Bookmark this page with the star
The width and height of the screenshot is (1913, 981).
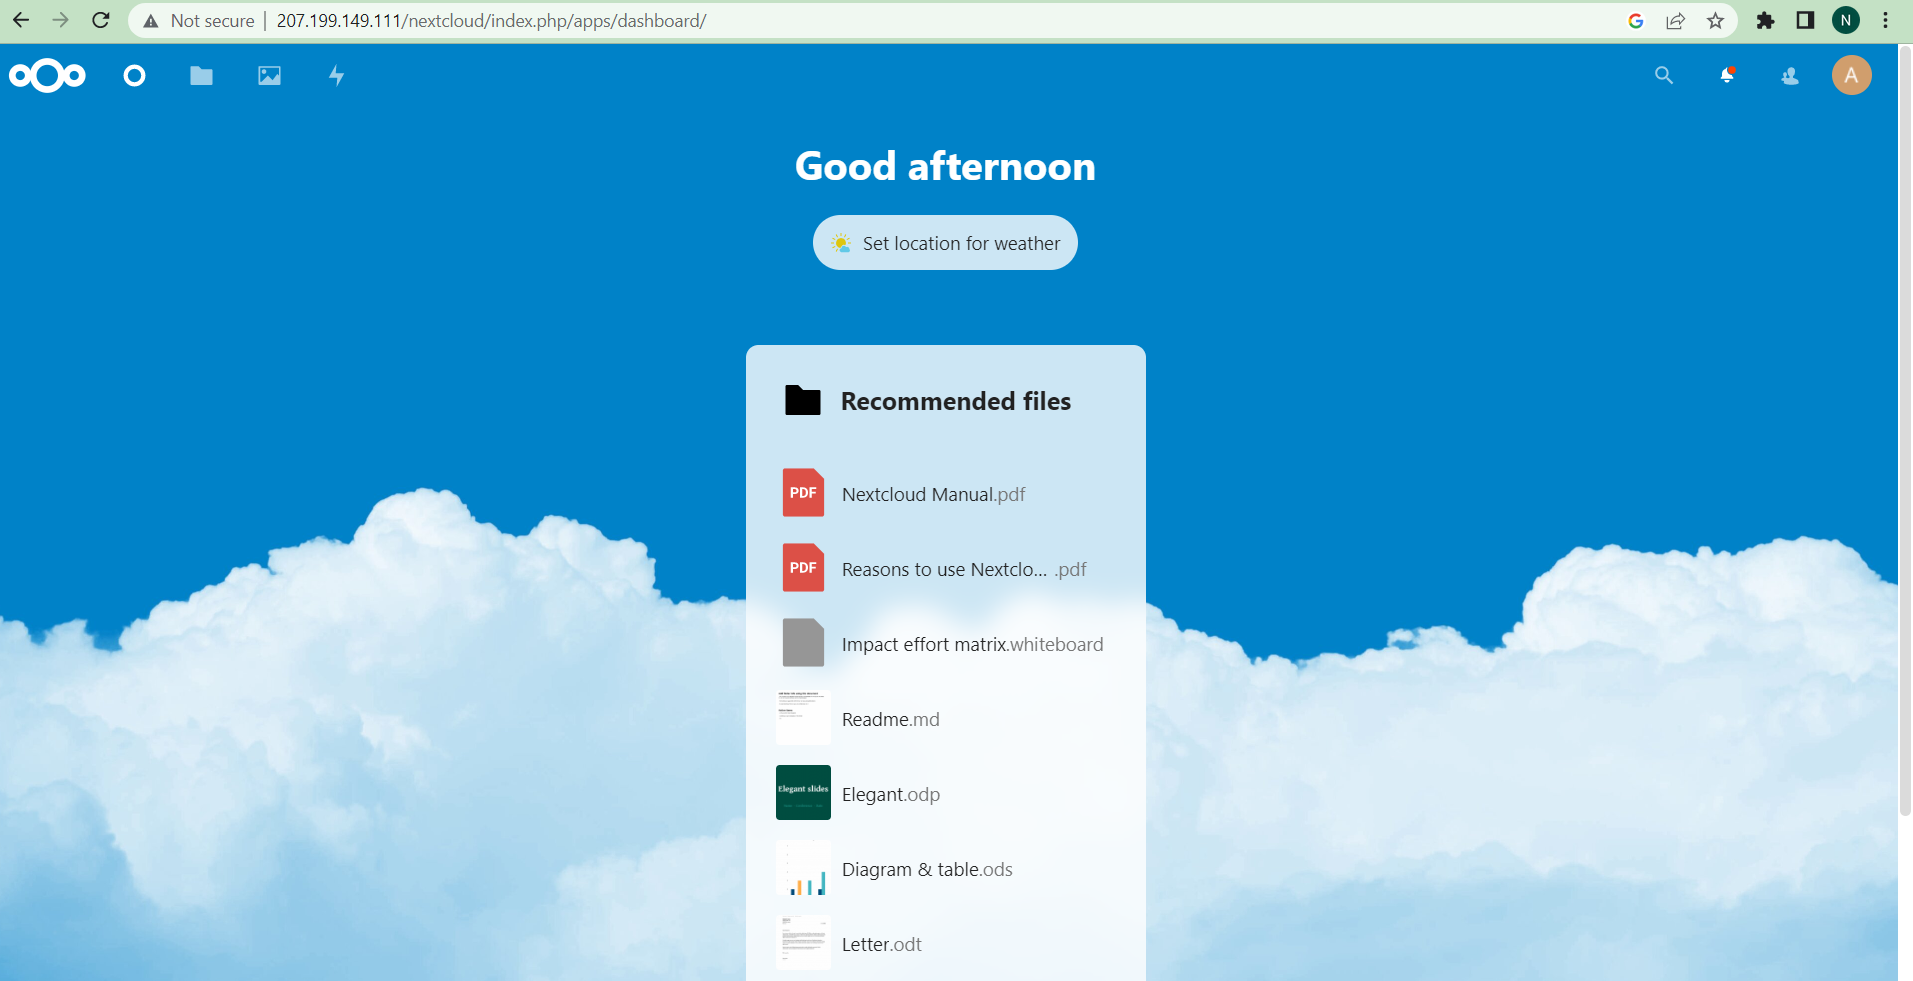[1716, 21]
